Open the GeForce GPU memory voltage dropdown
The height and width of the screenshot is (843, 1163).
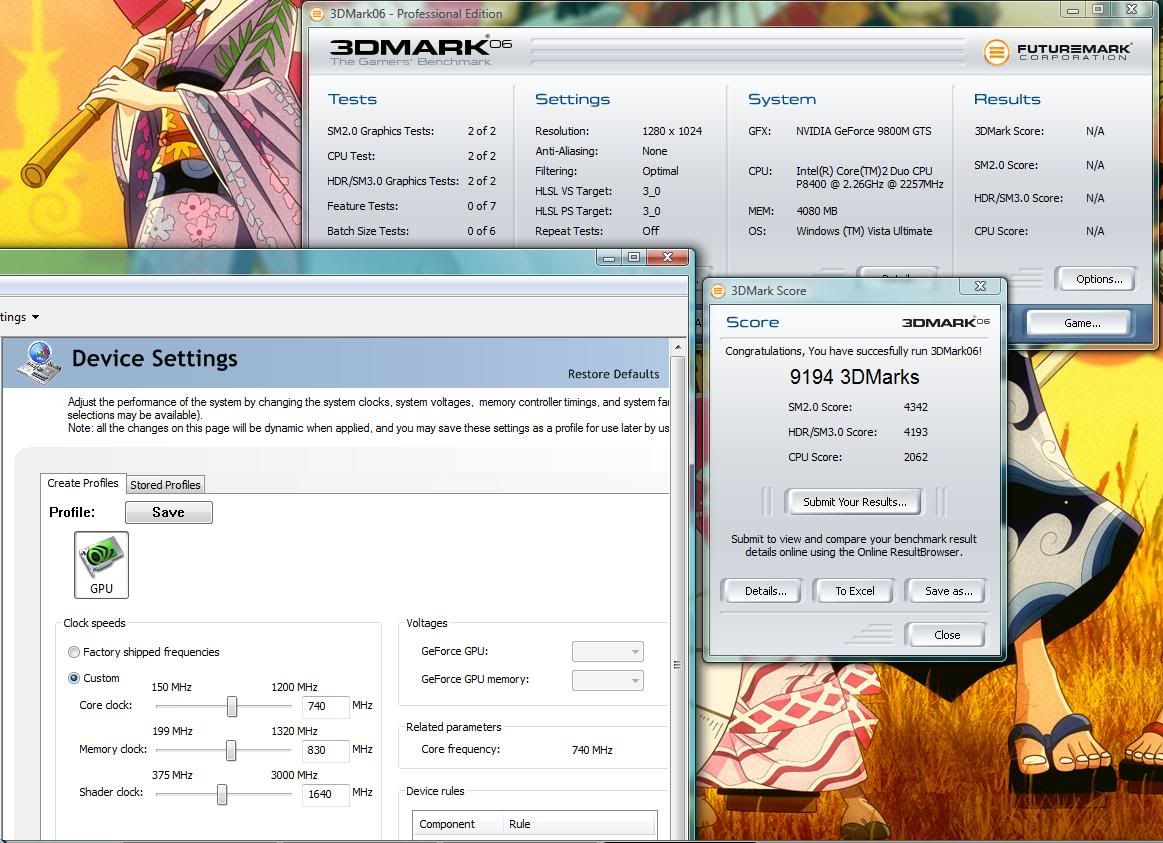607,680
